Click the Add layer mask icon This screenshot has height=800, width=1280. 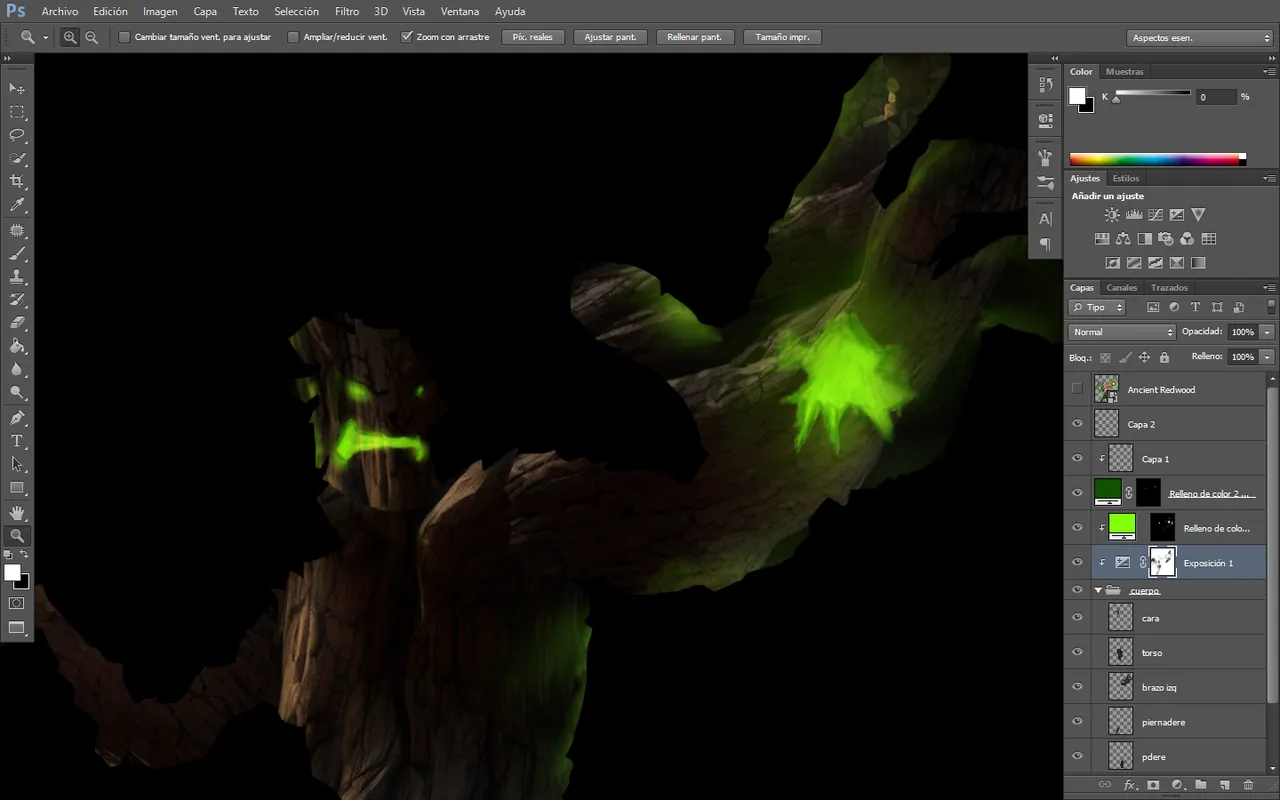tap(1153, 785)
